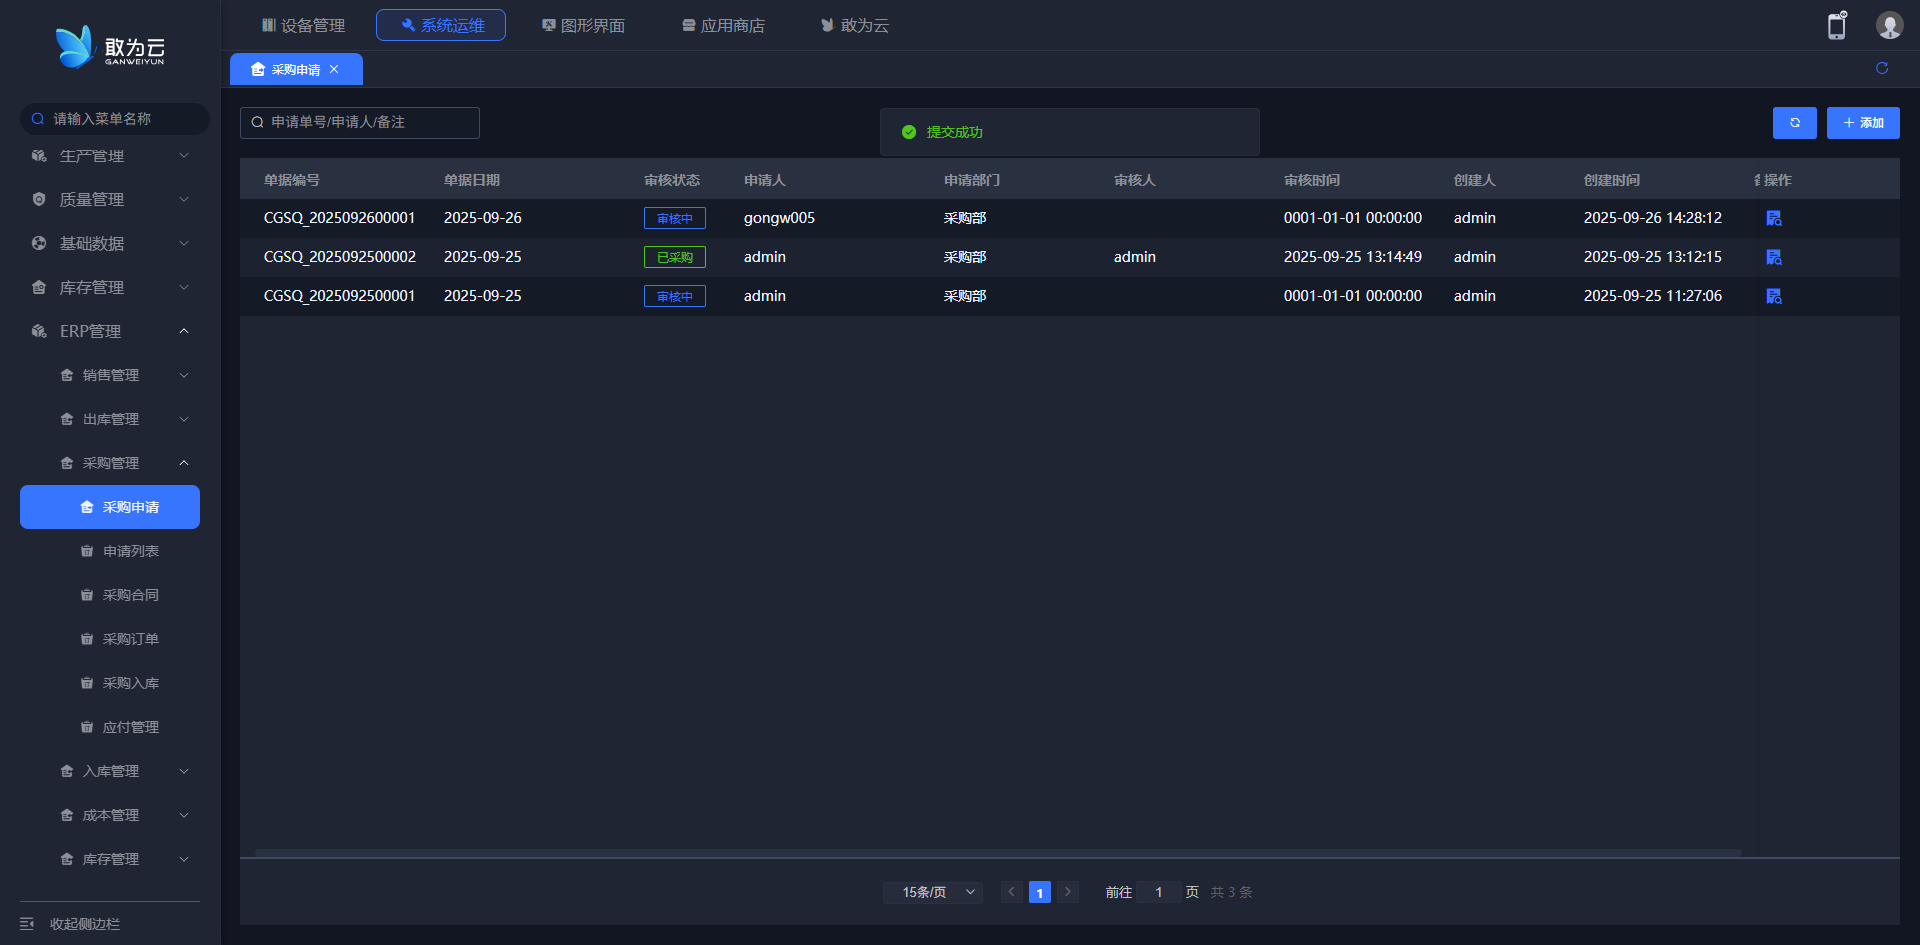The image size is (1920, 945).
Task: Click the mobile device icon in header
Action: pos(1836,26)
